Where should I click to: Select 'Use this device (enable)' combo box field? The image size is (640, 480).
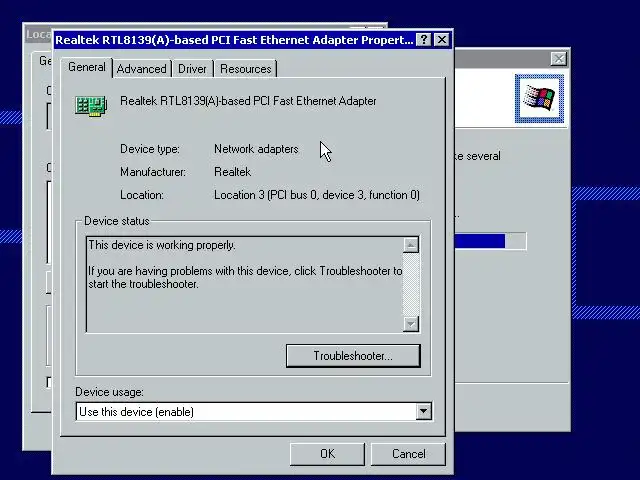pyautogui.click(x=253, y=411)
